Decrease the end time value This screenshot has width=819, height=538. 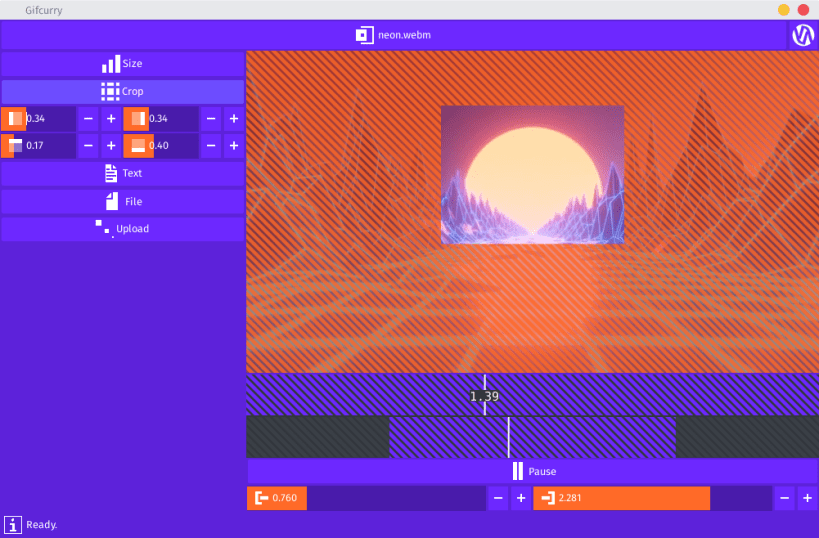click(x=785, y=498)
